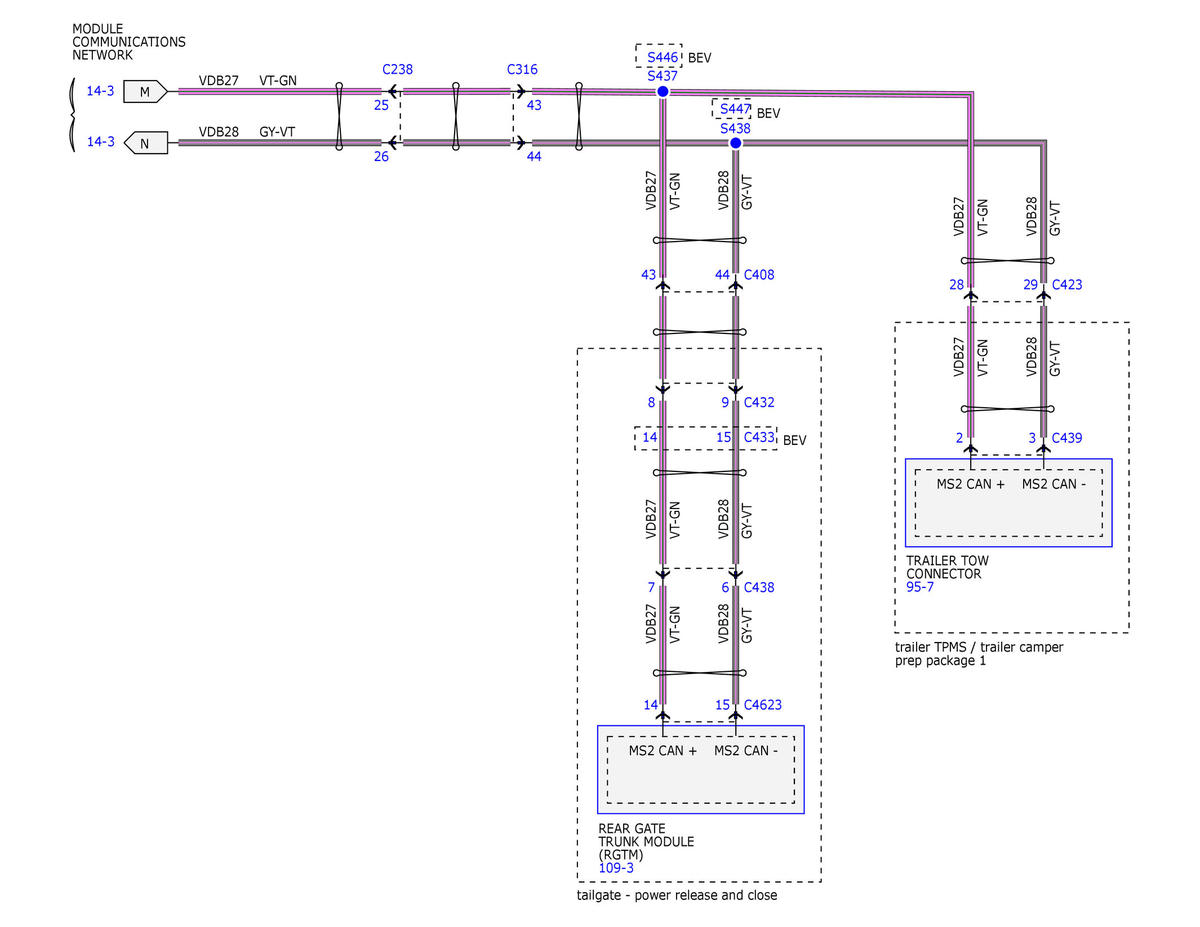The height and width of the screenshot is (927, 1200).
Task: Click the S447 BEV dashed splice box
Action: coord(731,108)
